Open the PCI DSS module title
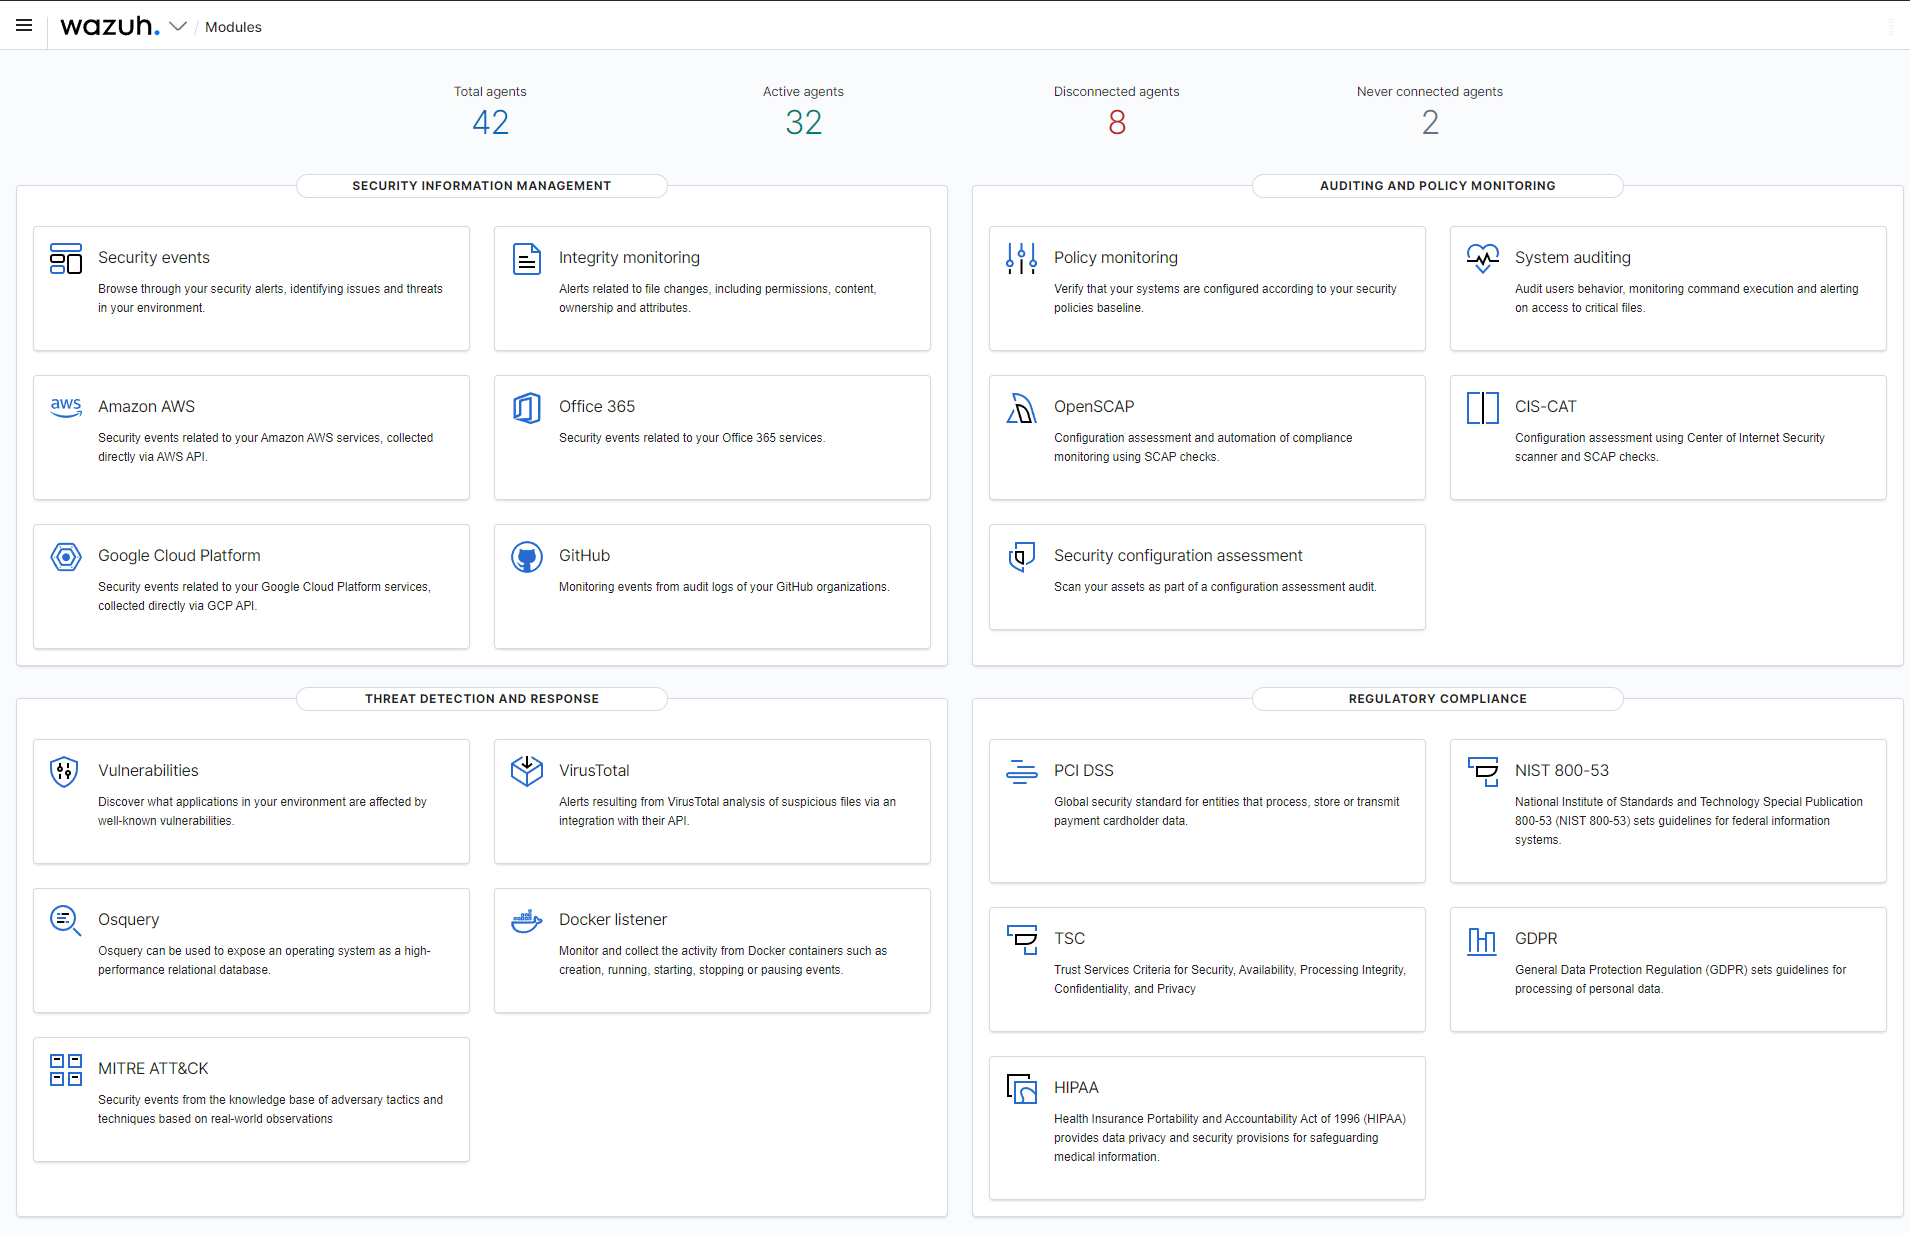Screen dimensions: 1910x1233 (1084, 771)
